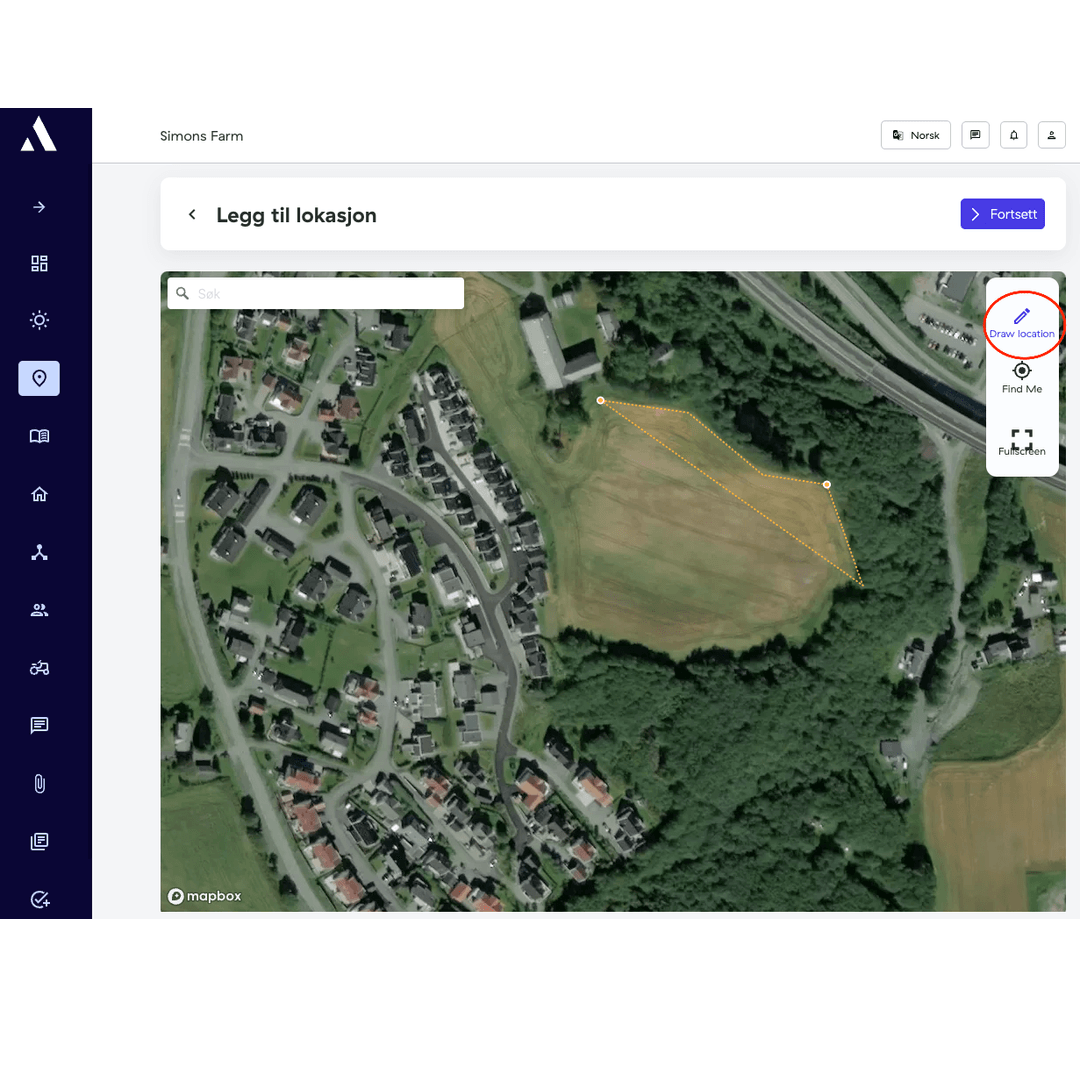The width and height of the screenshot is (1080, 1080).
Task: Click the polygon vertex below Fullscreen panel
Action: coord(827,485)
